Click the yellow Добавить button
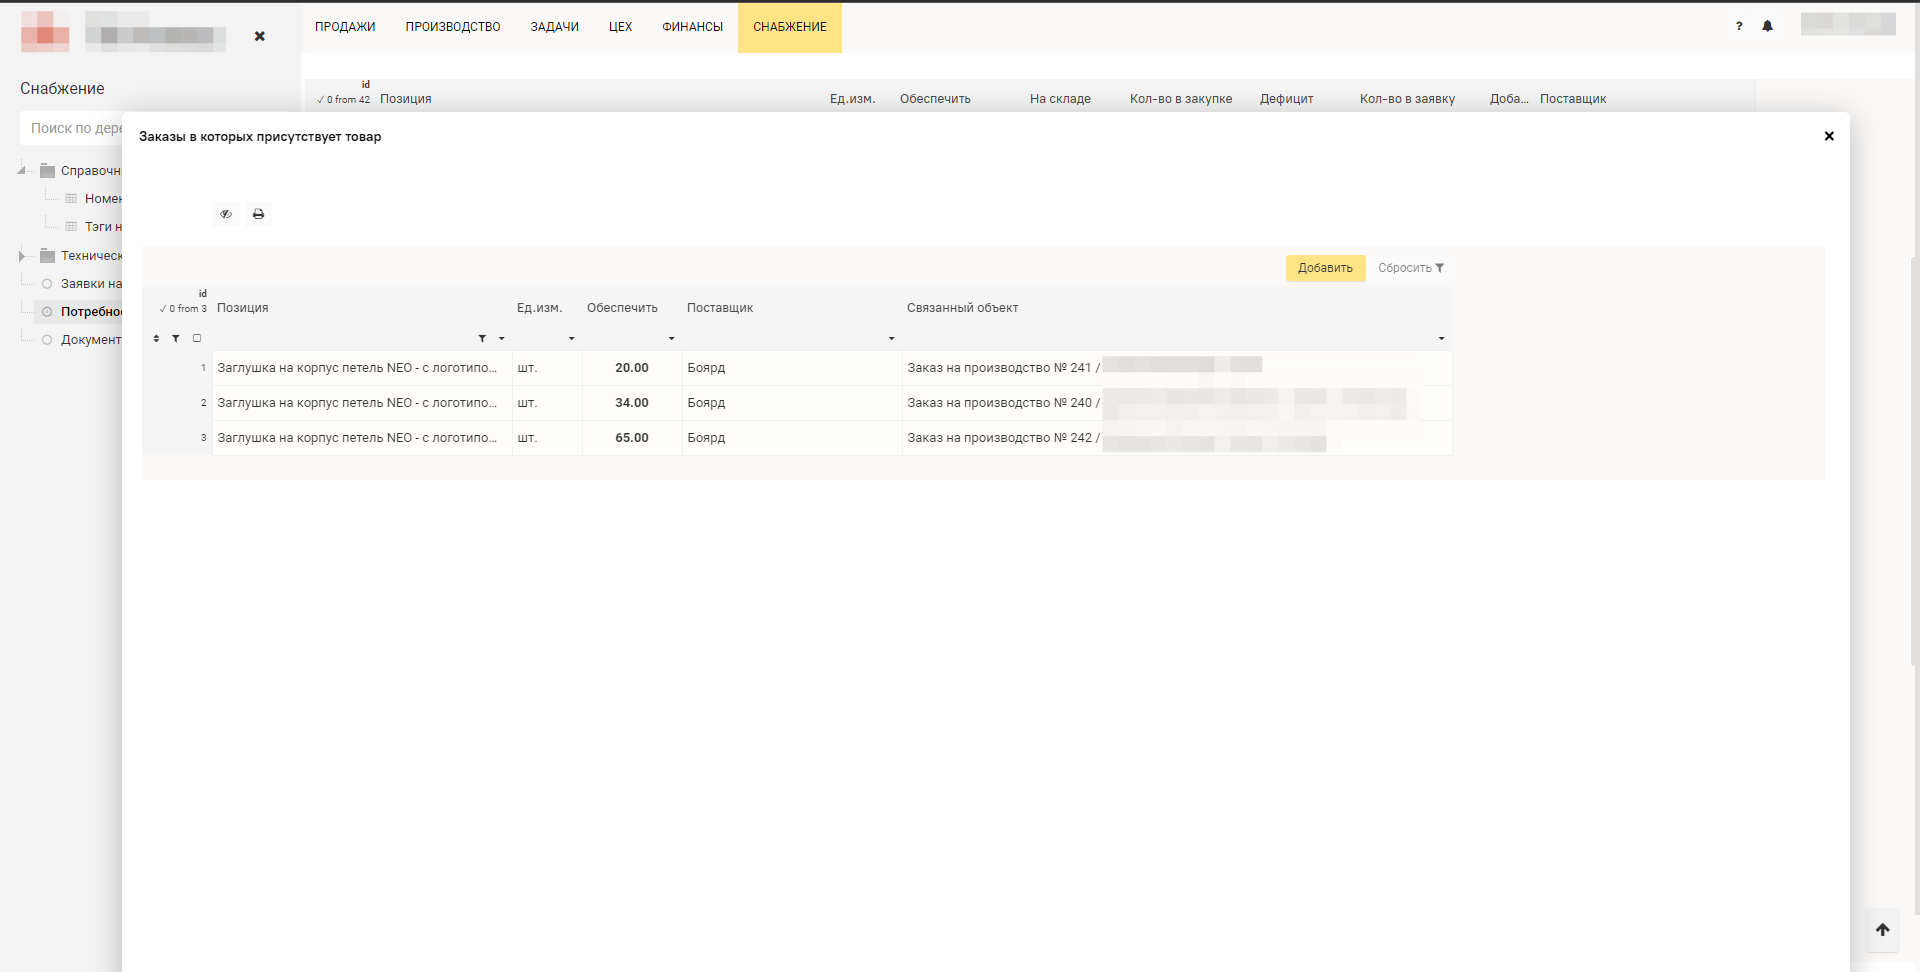 1325,268
